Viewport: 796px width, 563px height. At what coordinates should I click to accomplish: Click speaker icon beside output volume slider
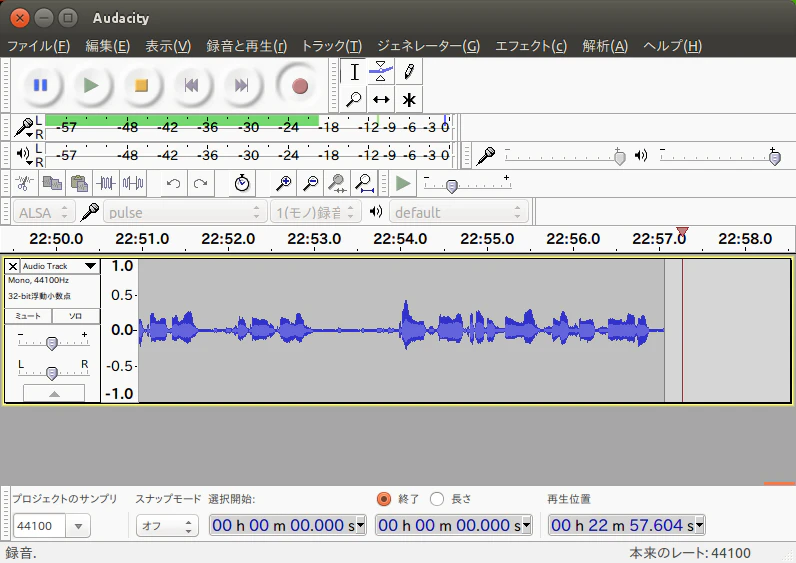click(641, 155)
